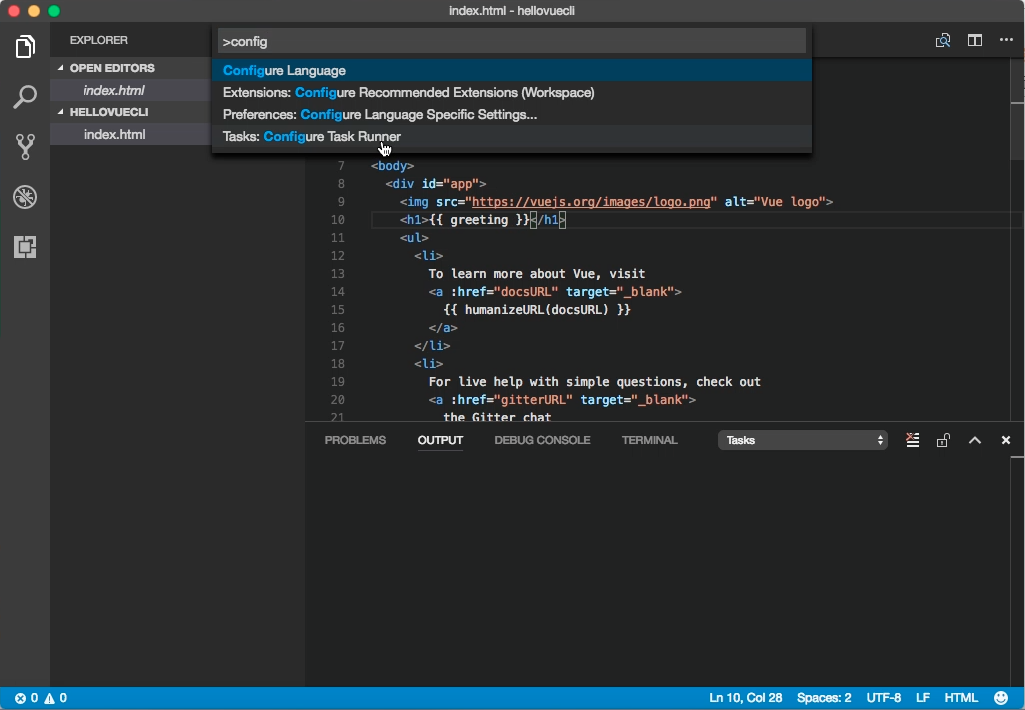The height and width of the screenshot is (710, 1025).
Task: Select Configure Language Specific Settings command
Action: tap(512, 115)
